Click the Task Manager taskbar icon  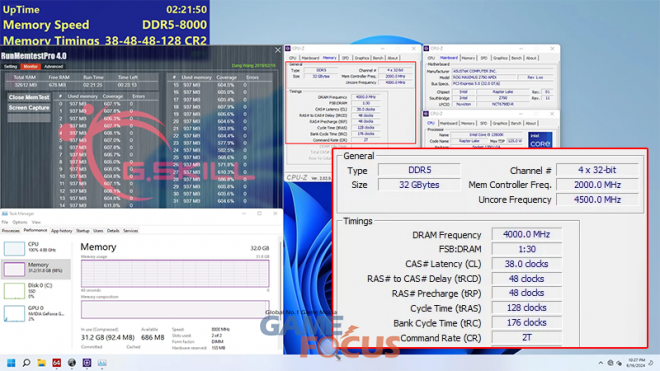pyautogui.click(x=102, y=363)
